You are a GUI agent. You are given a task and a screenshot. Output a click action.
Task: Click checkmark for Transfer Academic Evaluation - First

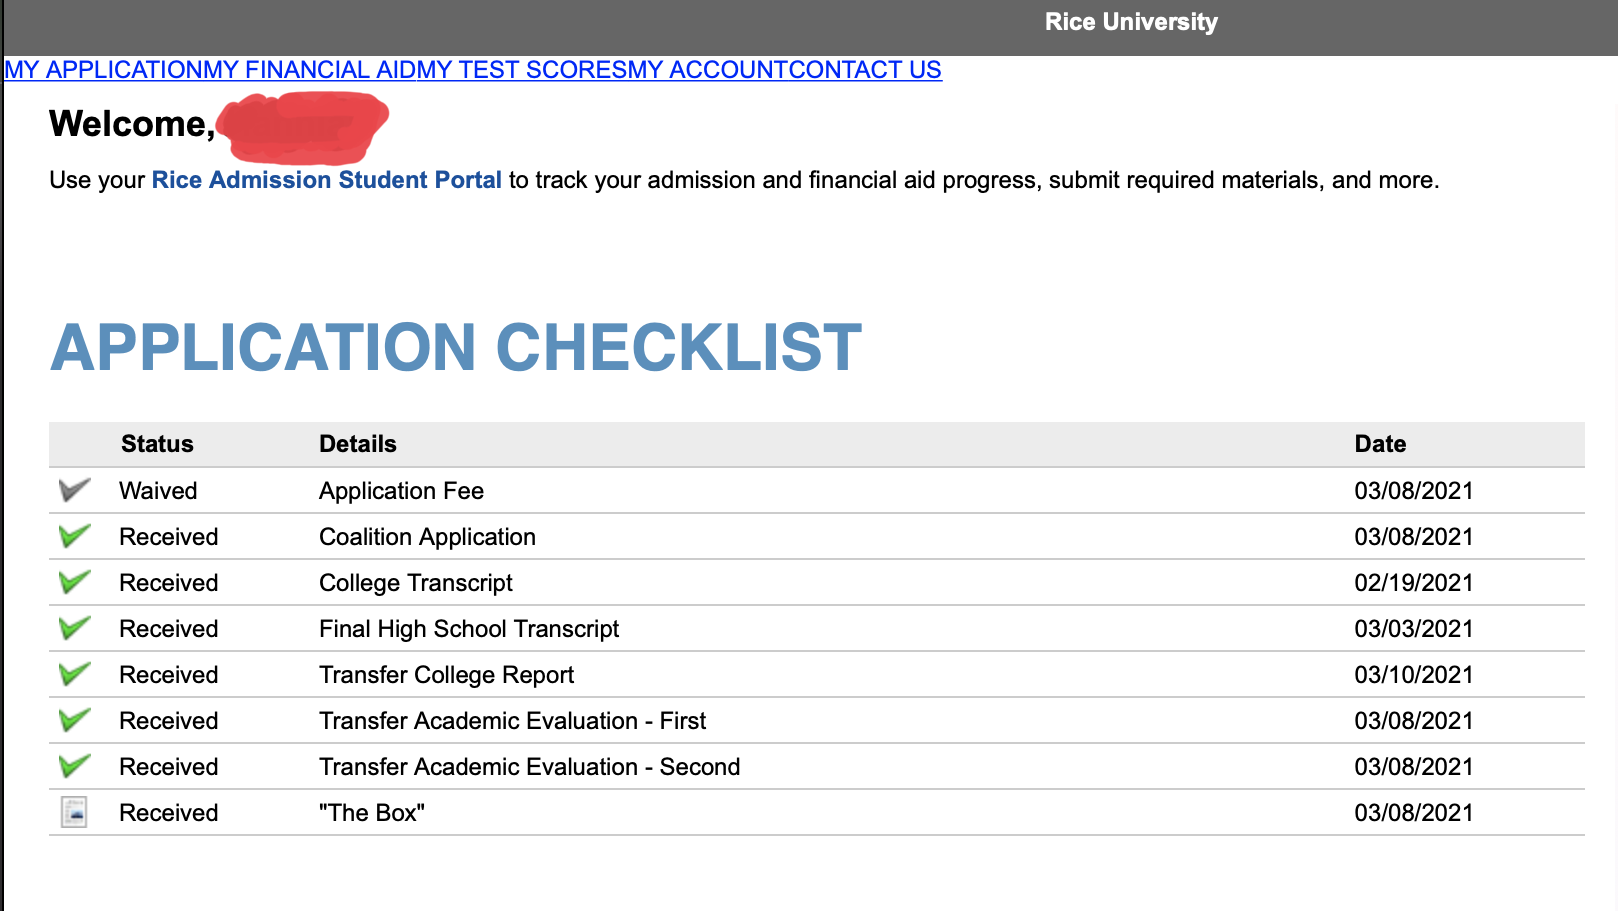pyautogui.click(x=74, y=720)
